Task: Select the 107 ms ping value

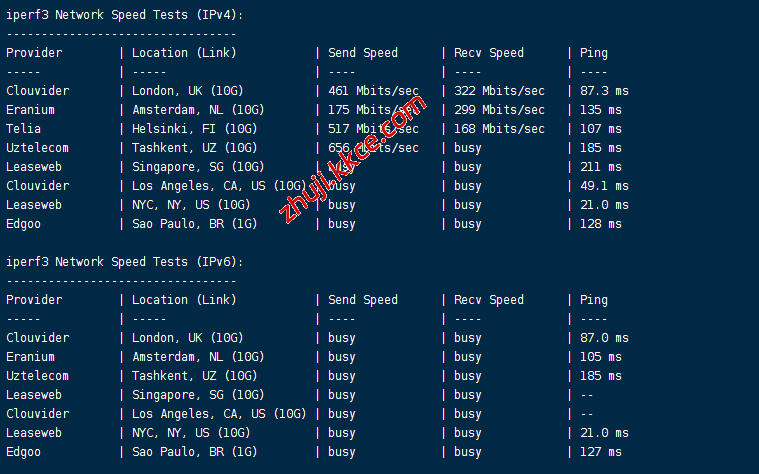Action: coord(600,129)
